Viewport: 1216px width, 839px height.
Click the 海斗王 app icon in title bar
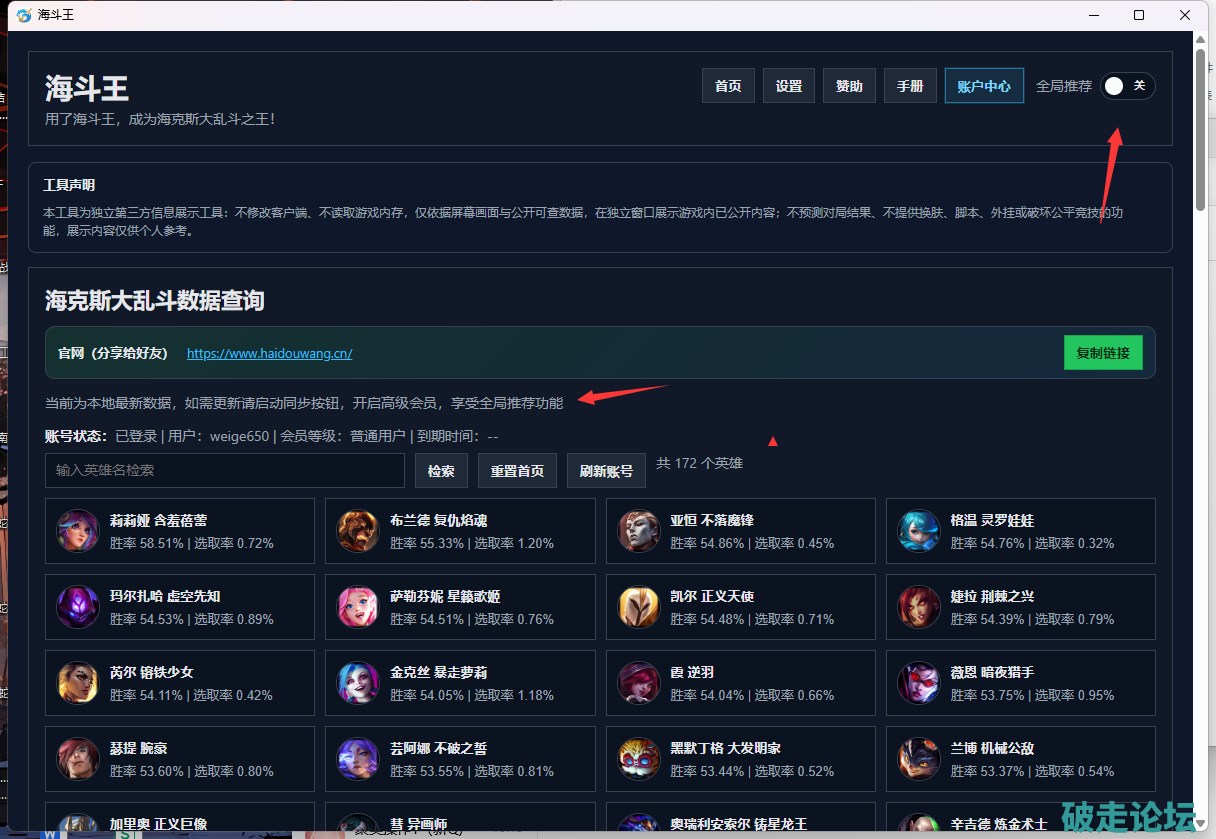click(x=24, y=15)
